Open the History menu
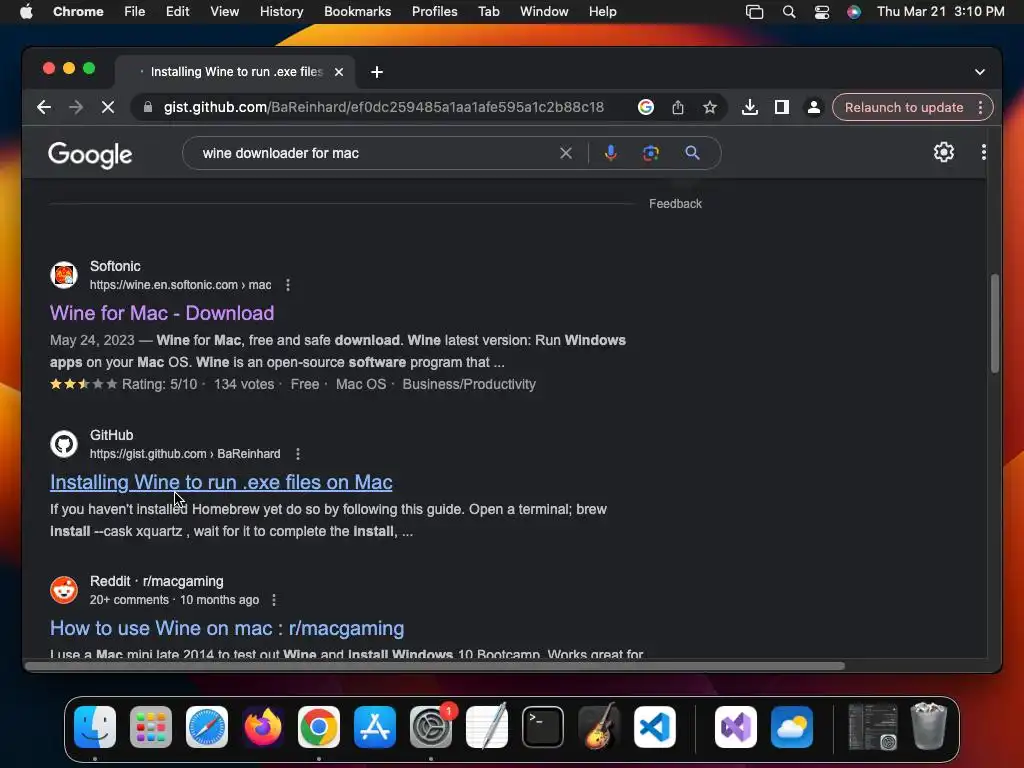1024x768 pixels. 281,12
